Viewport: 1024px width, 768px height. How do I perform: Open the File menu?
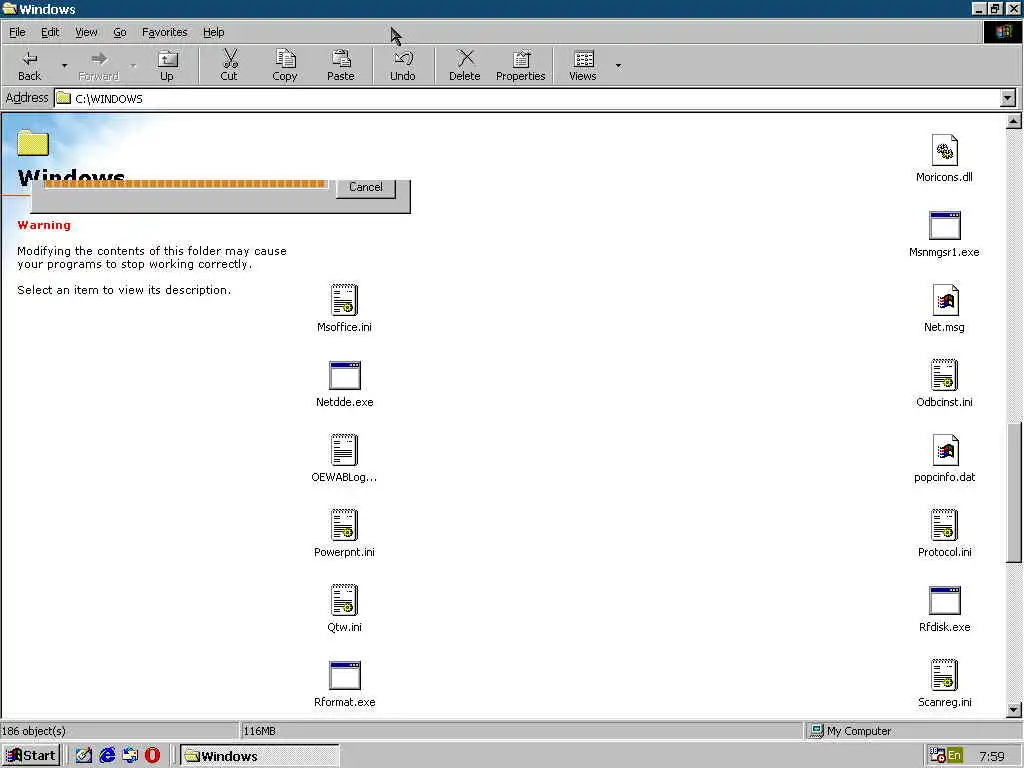click(x=17, y=32)
